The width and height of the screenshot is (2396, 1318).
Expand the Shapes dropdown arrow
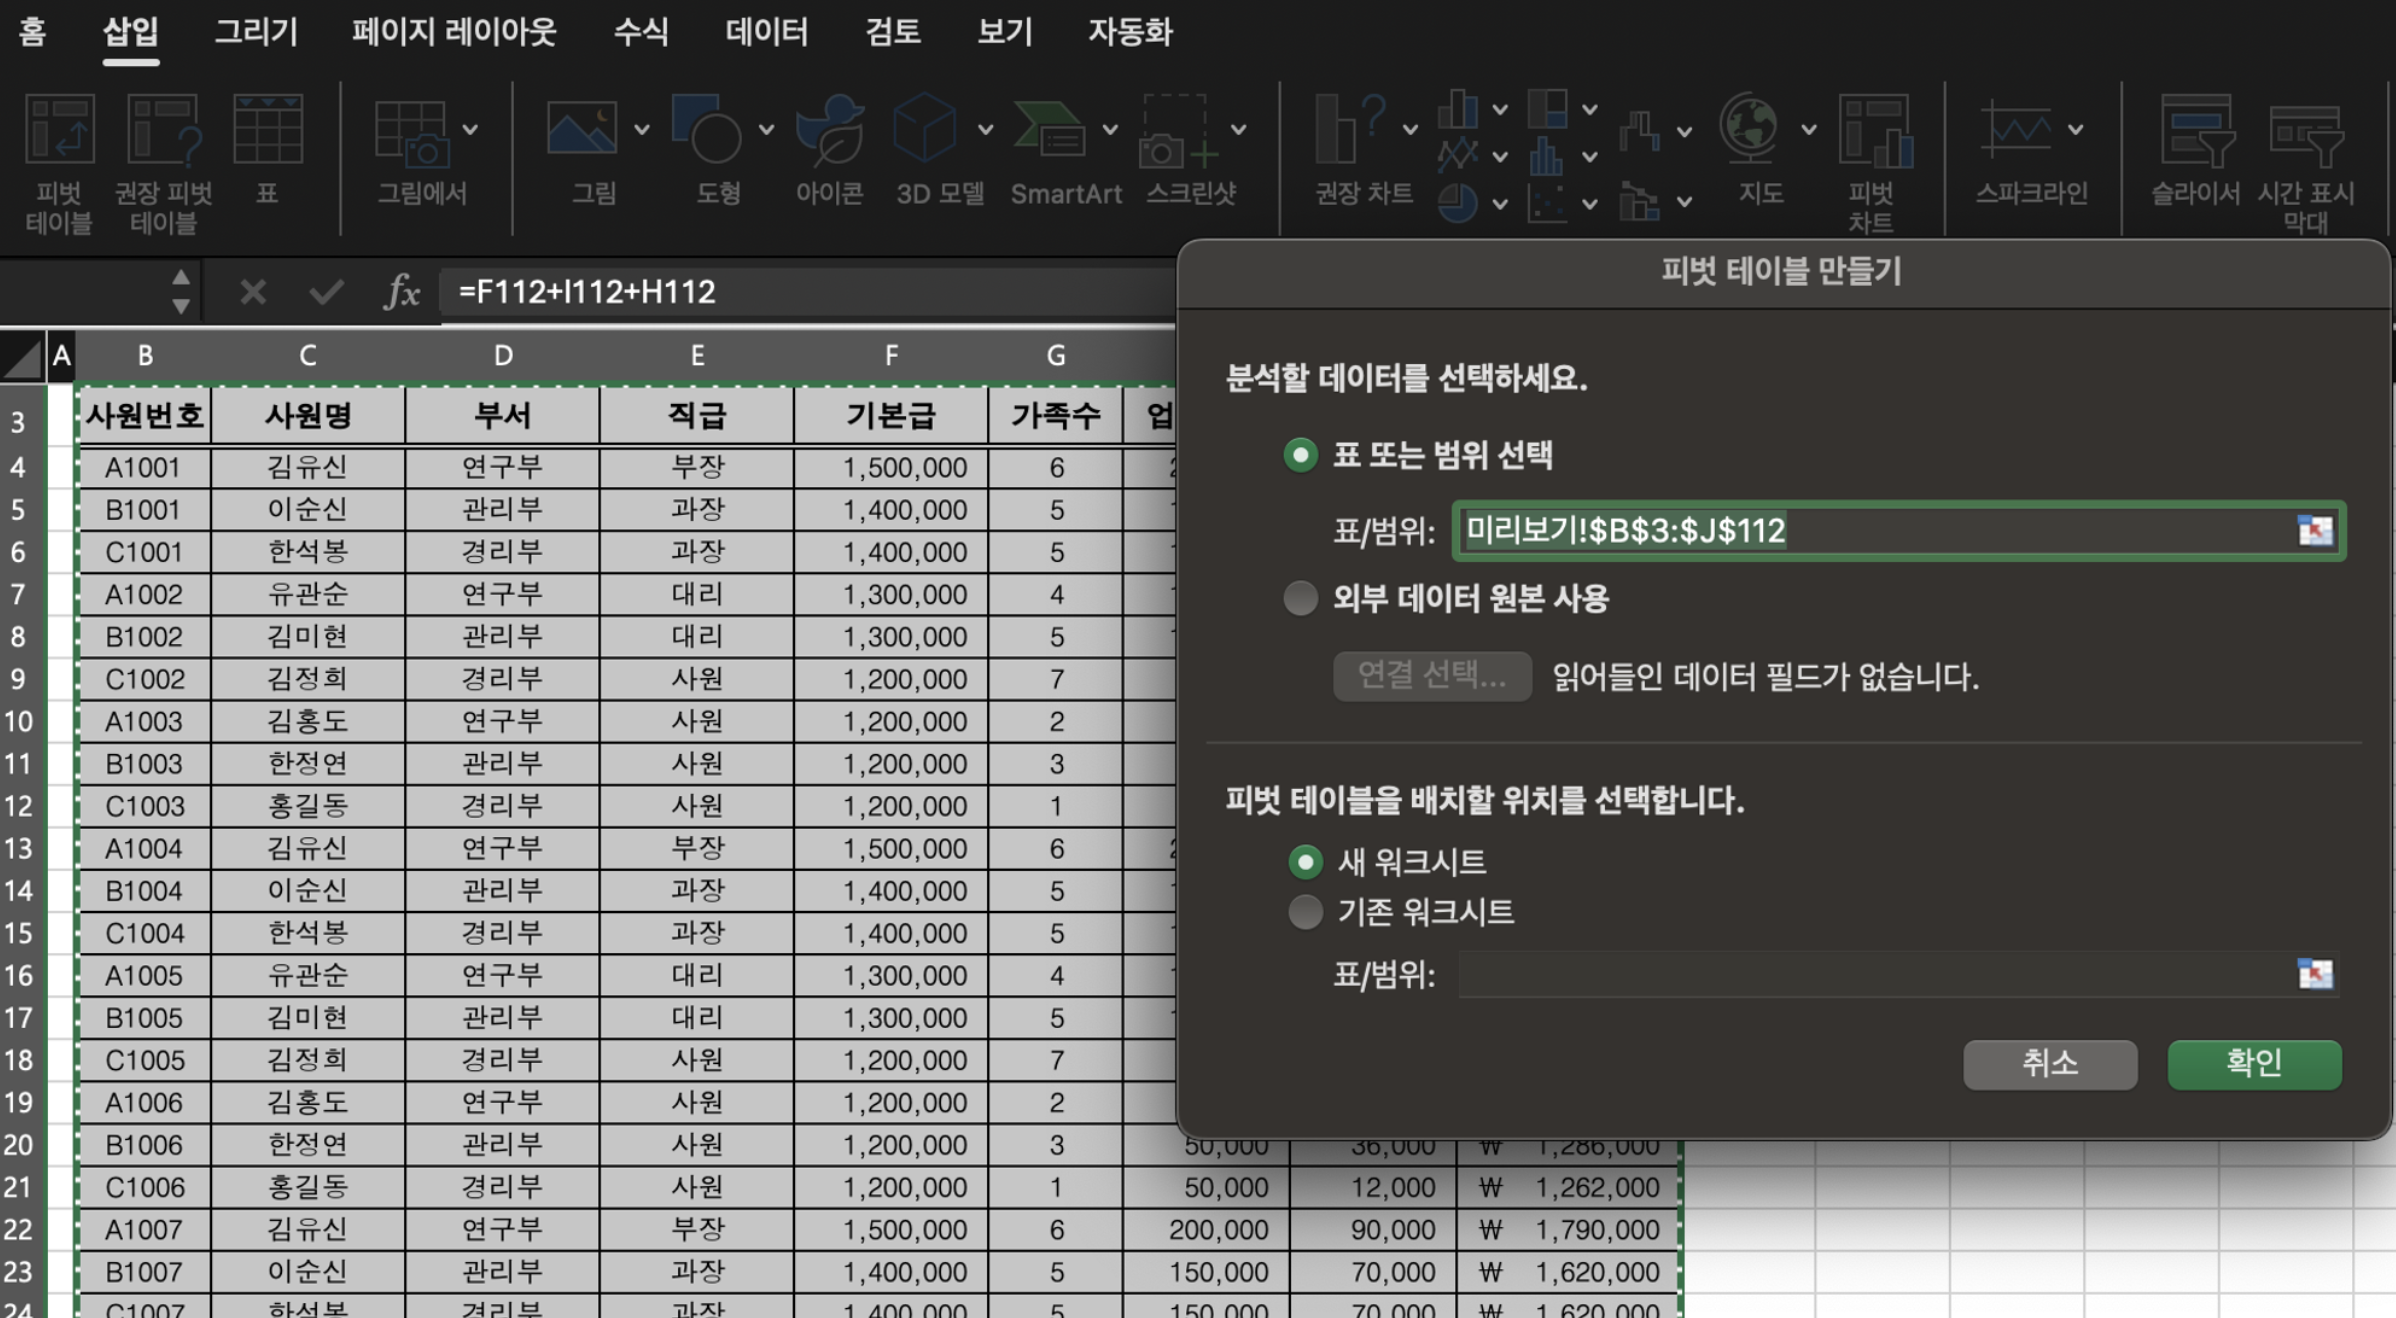766,130
